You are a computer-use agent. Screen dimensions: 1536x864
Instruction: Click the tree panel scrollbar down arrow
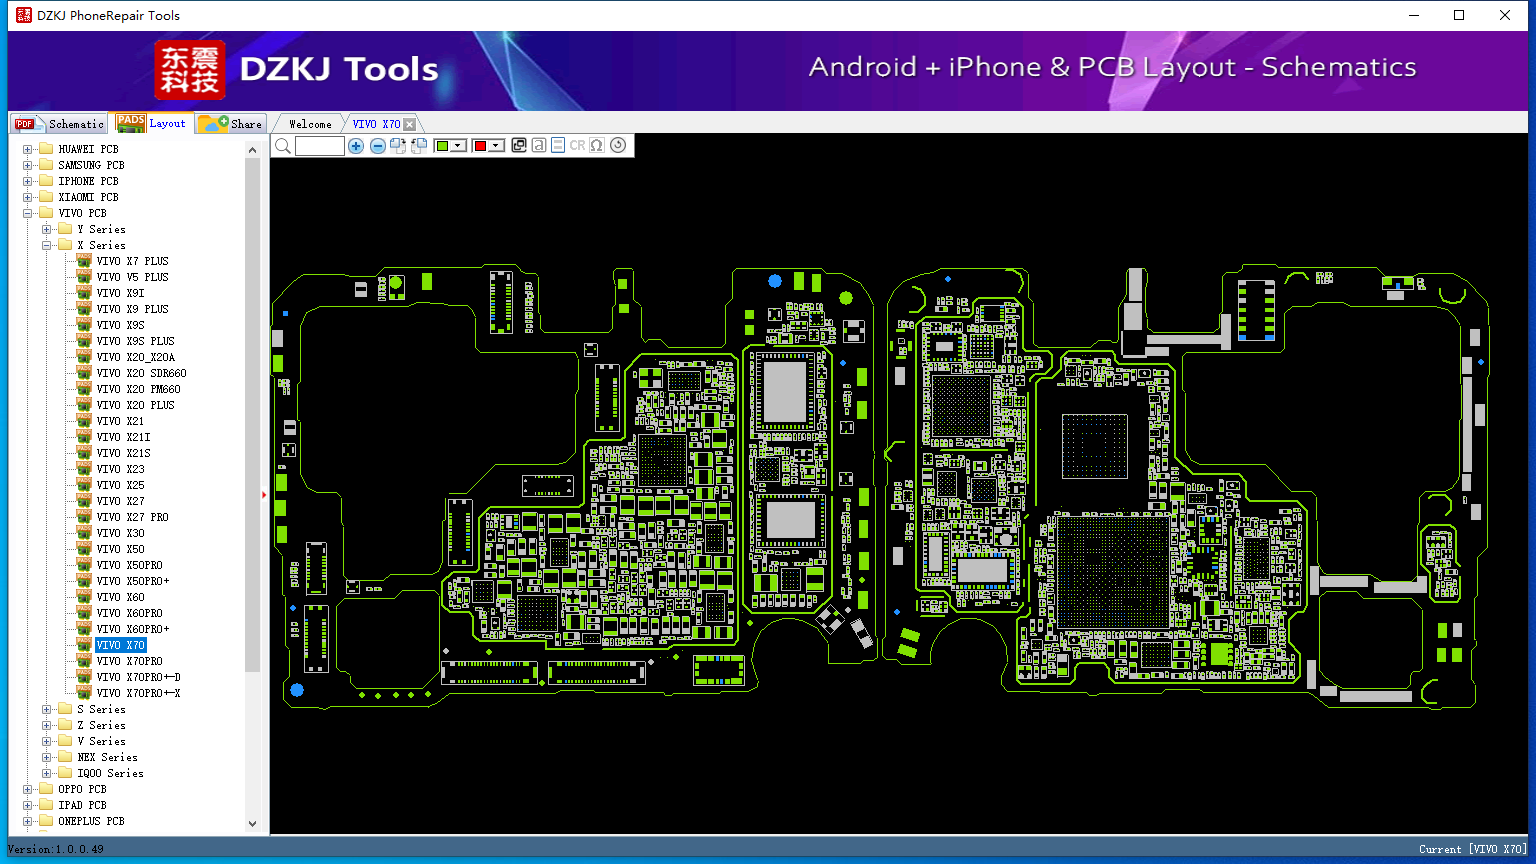(x=252, y=824)
